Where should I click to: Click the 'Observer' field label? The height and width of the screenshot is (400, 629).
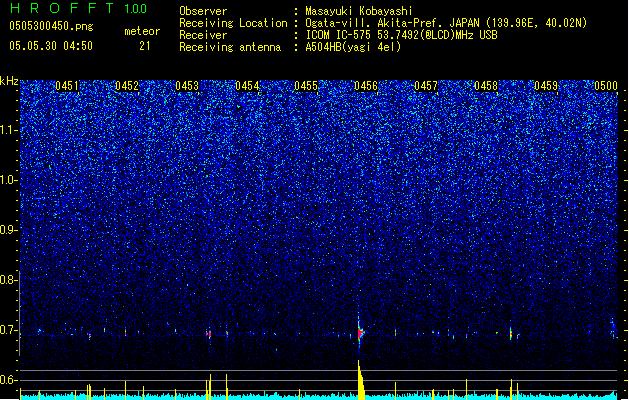point(203,11)
